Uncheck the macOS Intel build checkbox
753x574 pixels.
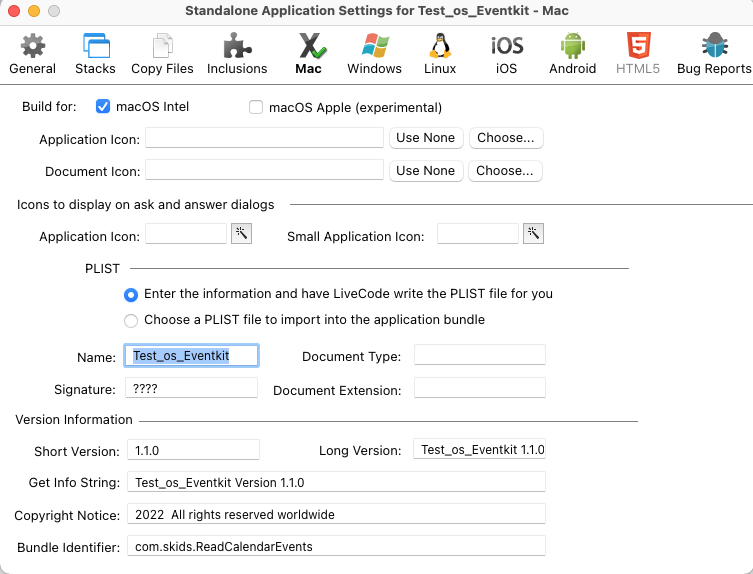103,107
